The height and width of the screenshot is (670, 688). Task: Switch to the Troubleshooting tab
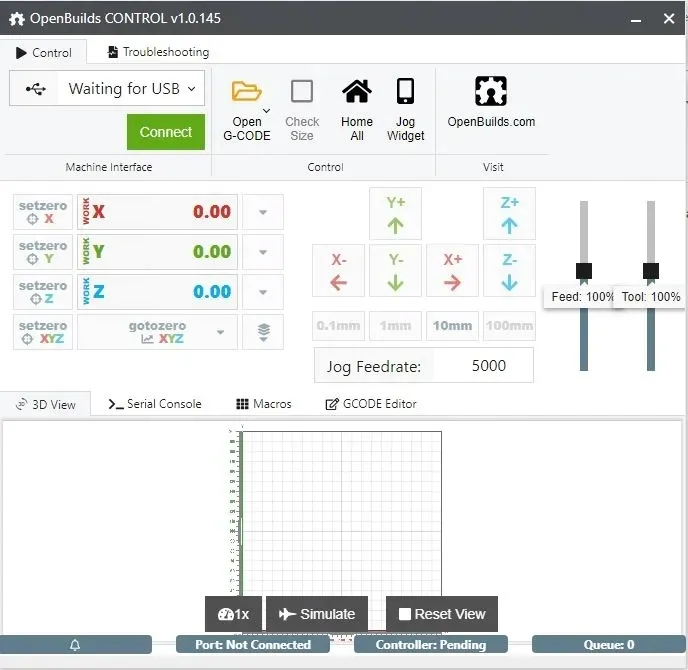(x=158, y=52)
